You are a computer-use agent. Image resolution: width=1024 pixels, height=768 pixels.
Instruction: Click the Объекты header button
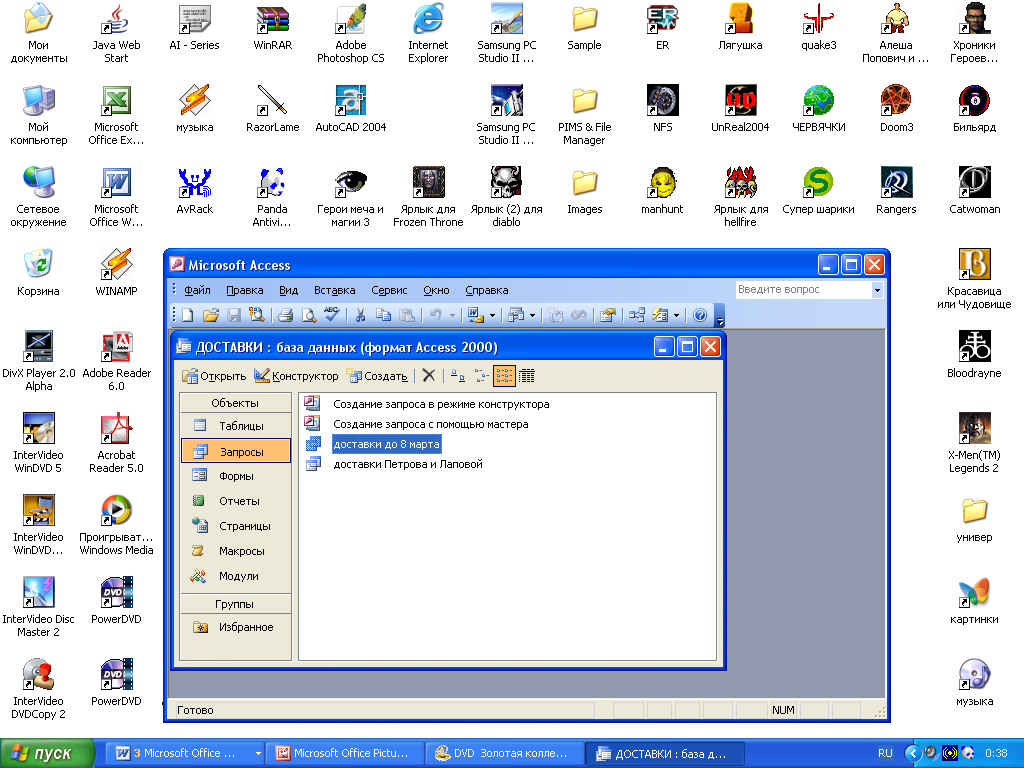pos(236,403)
